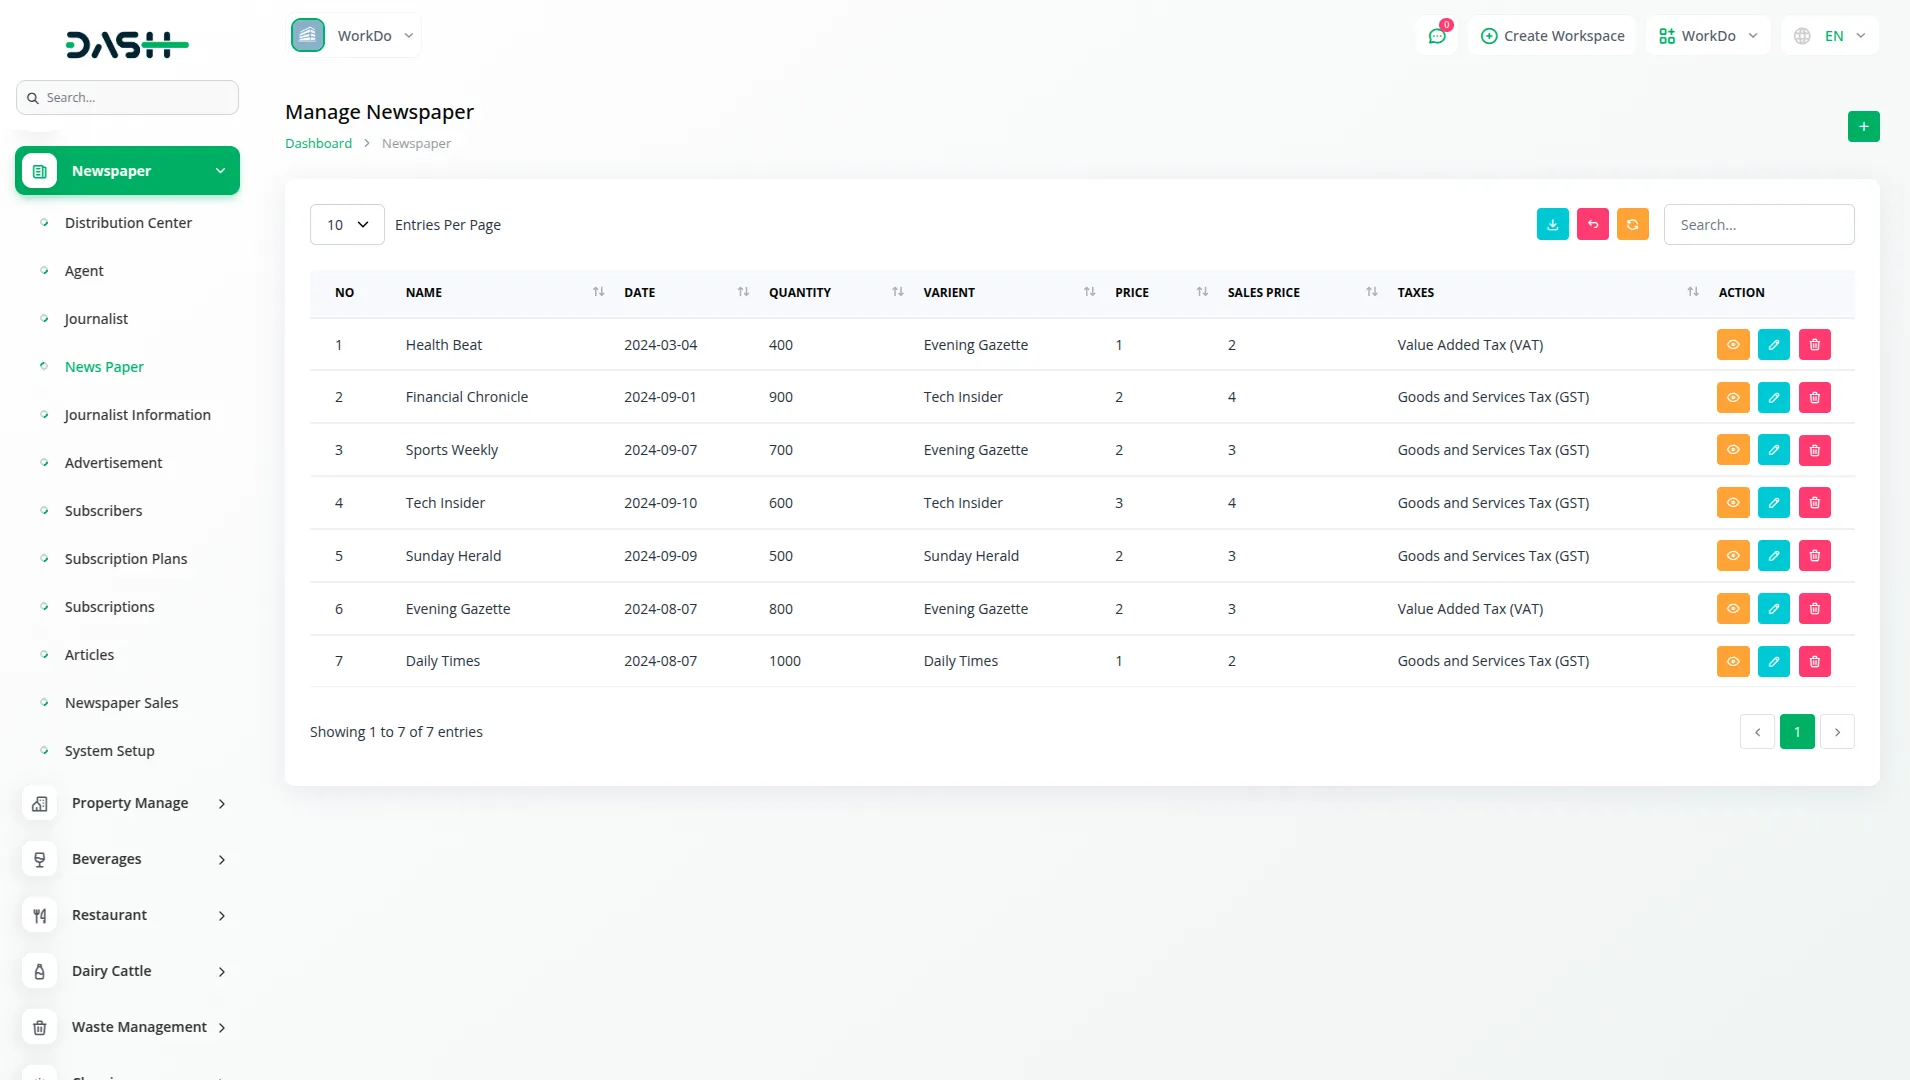This screenshot has height=1080, width=1910.
Task: Open the EN language dropdown
Action: click(x=1830, y=36)
